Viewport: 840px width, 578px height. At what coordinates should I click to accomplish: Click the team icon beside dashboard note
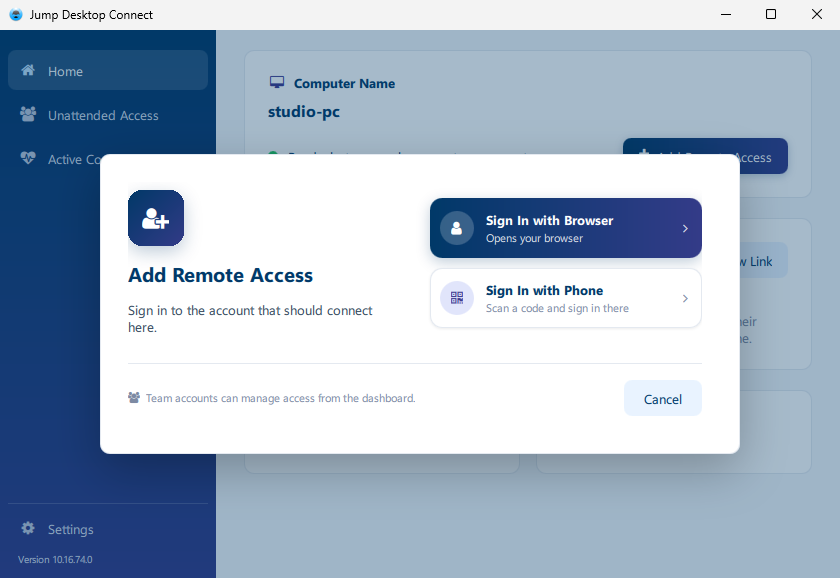[134, 397]
